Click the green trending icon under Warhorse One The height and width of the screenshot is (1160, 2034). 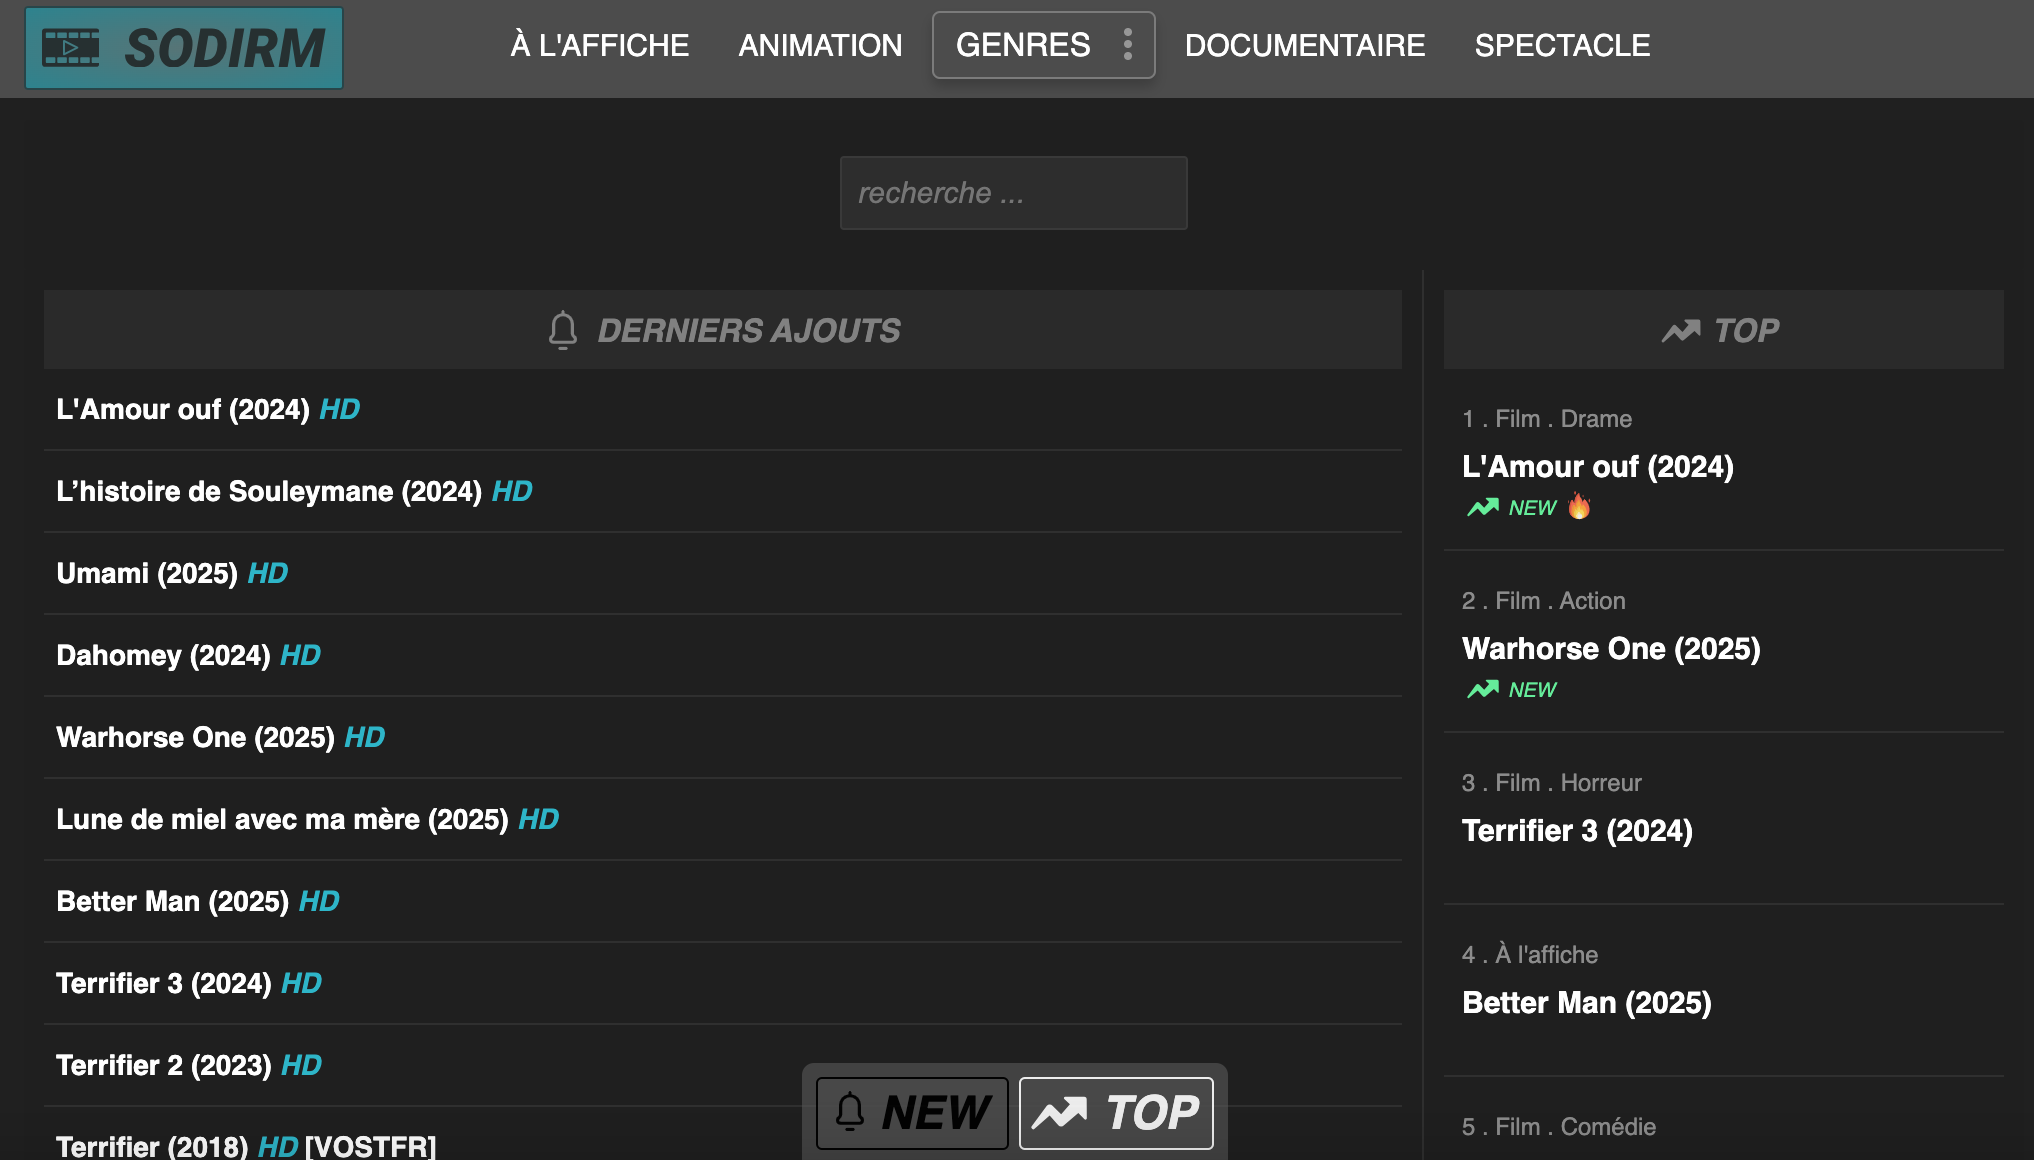tap(1483, 689)
